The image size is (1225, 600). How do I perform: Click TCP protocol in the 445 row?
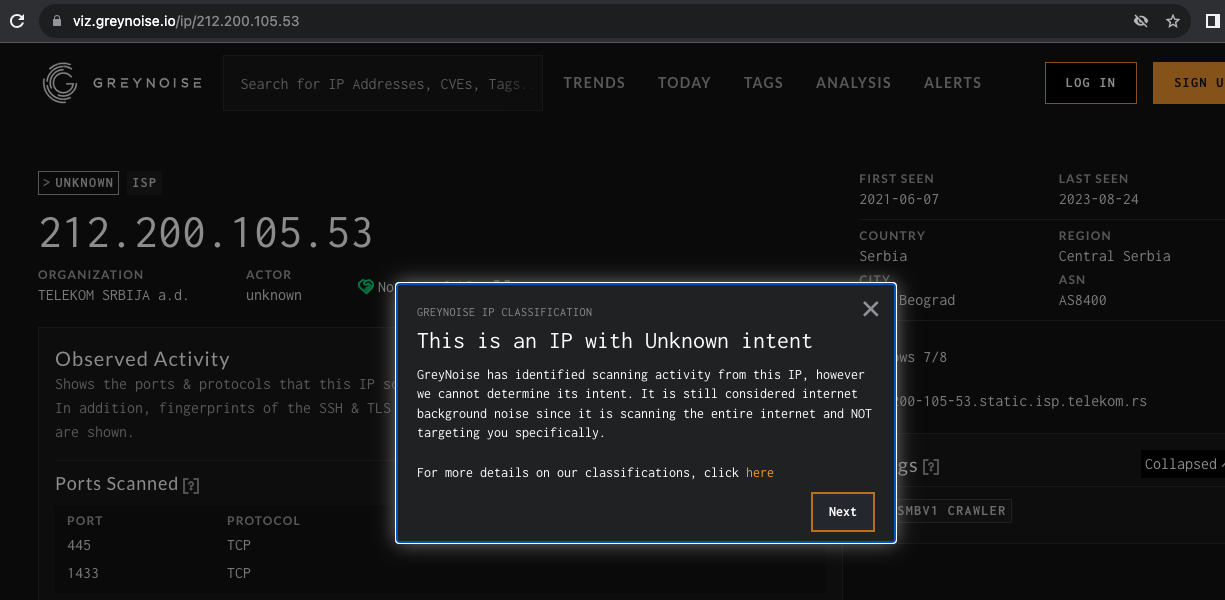click(239, 545)
